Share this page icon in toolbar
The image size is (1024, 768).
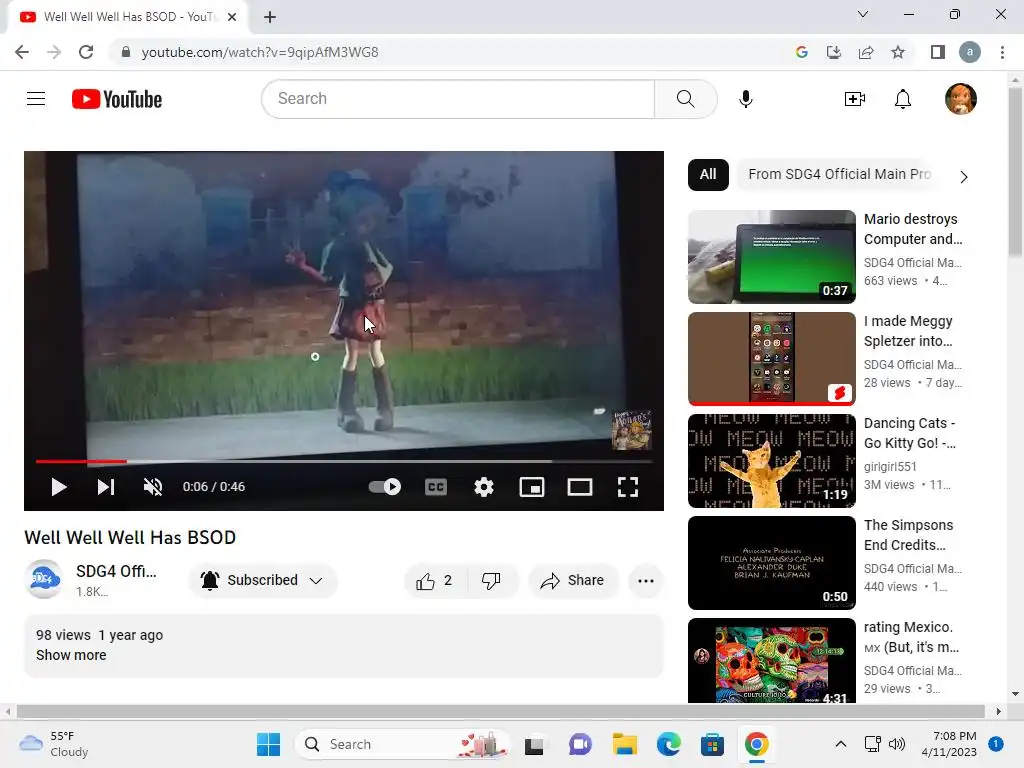pyautogui.click(x=866, y=52)
